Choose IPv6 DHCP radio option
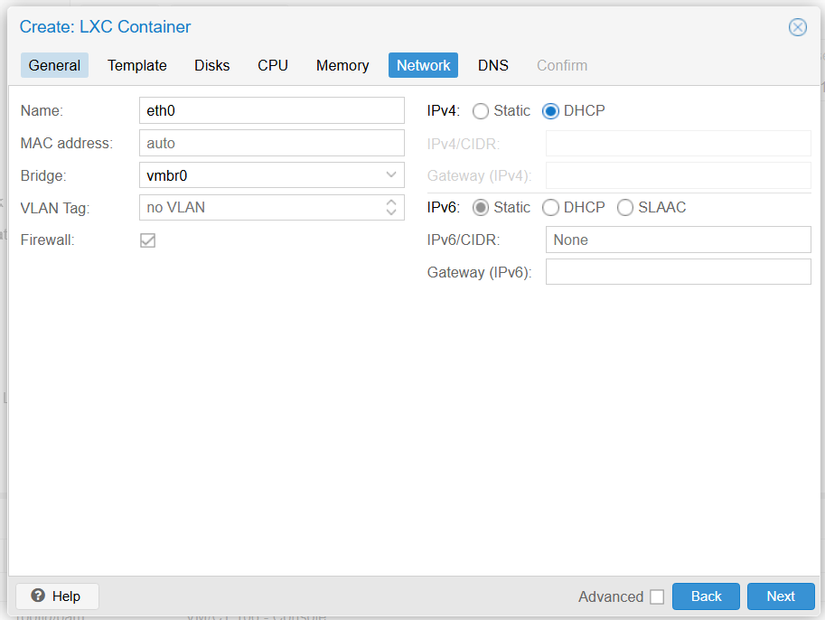 point(551,208)
